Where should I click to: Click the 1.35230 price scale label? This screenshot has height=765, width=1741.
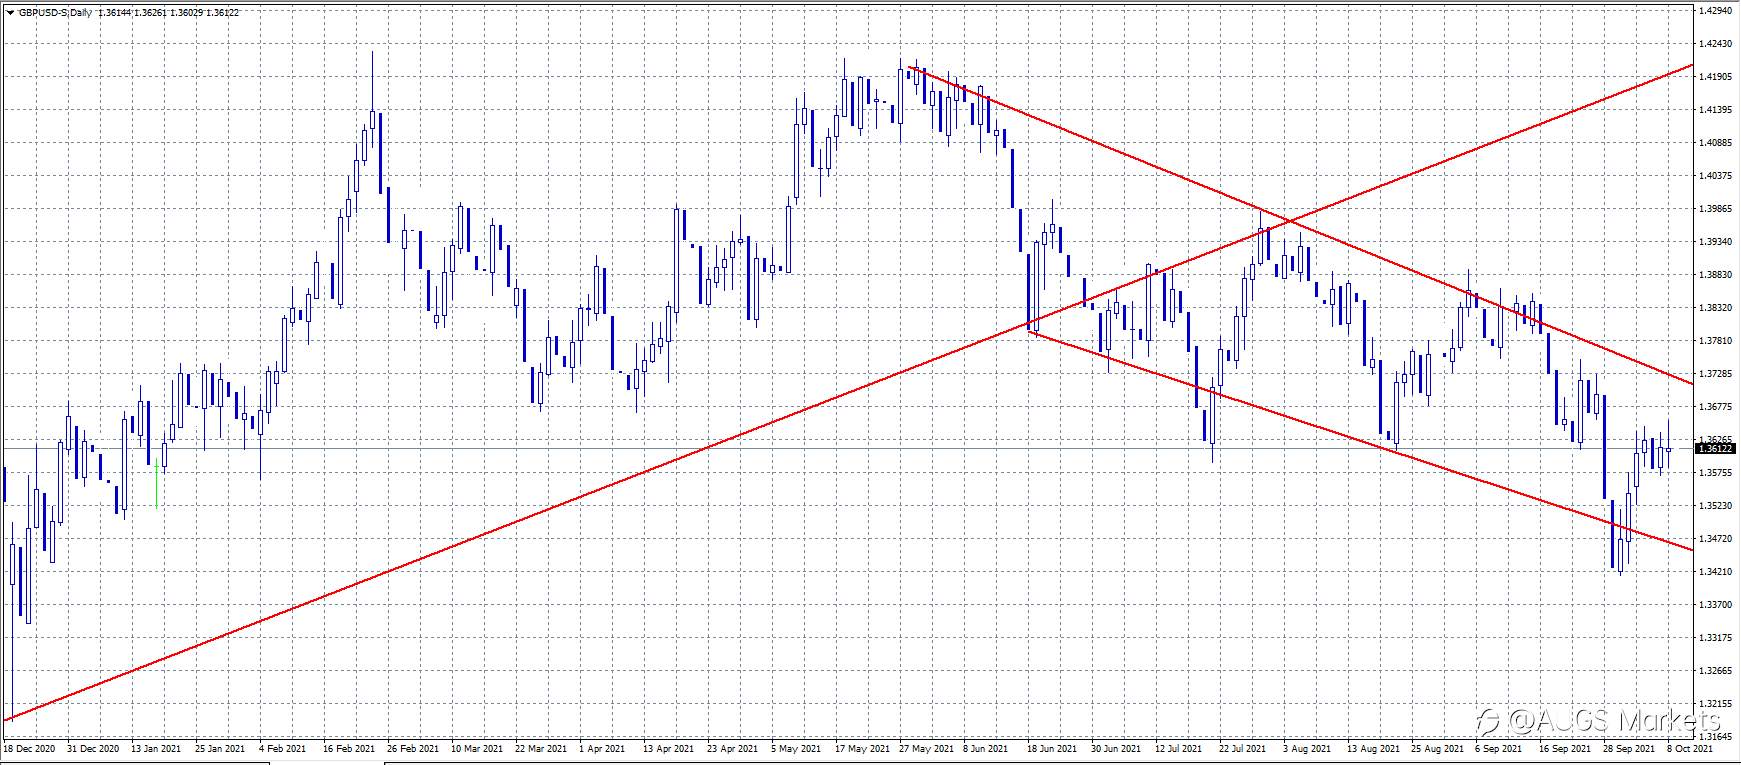pyautogui.click(x=1715, y=505)
